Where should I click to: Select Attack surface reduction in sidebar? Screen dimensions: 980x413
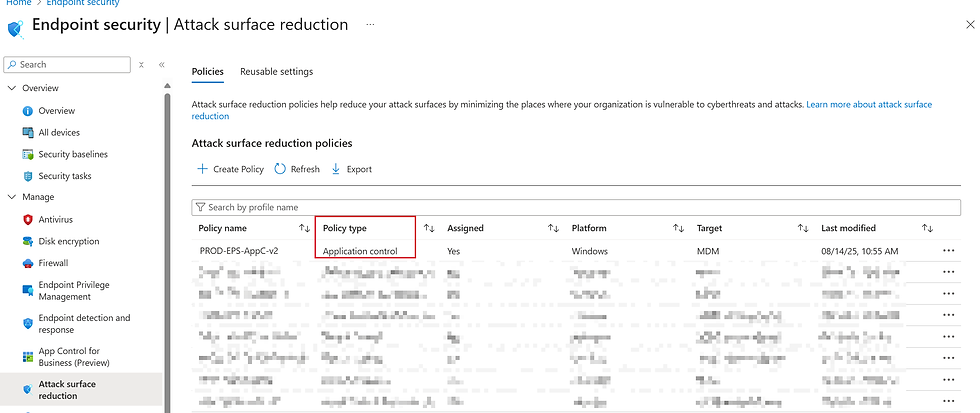tap(66, 390)
